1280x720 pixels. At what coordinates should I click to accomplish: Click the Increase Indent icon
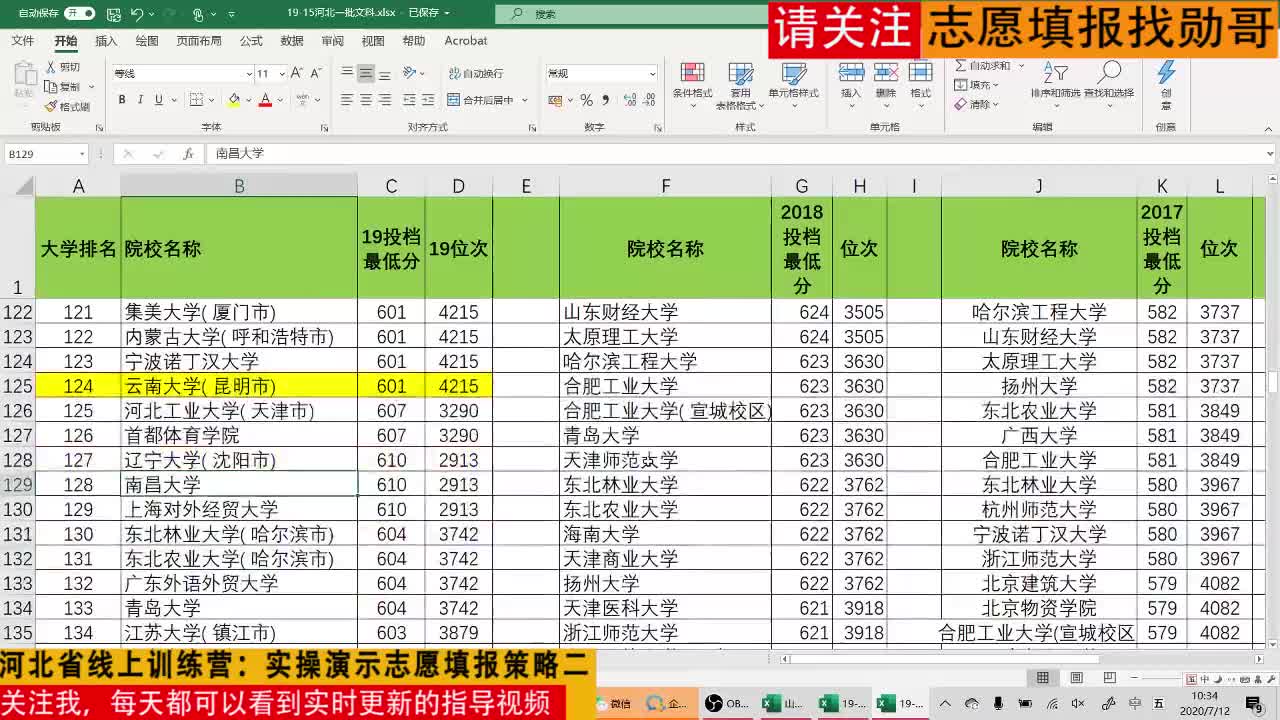pos(429,100)
